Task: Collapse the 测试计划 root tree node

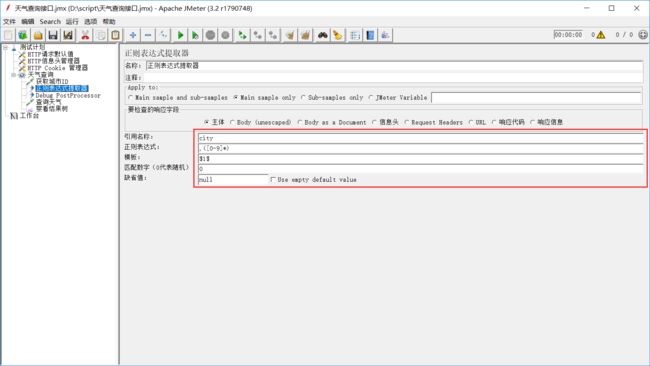Action: (x=6, y=48)
